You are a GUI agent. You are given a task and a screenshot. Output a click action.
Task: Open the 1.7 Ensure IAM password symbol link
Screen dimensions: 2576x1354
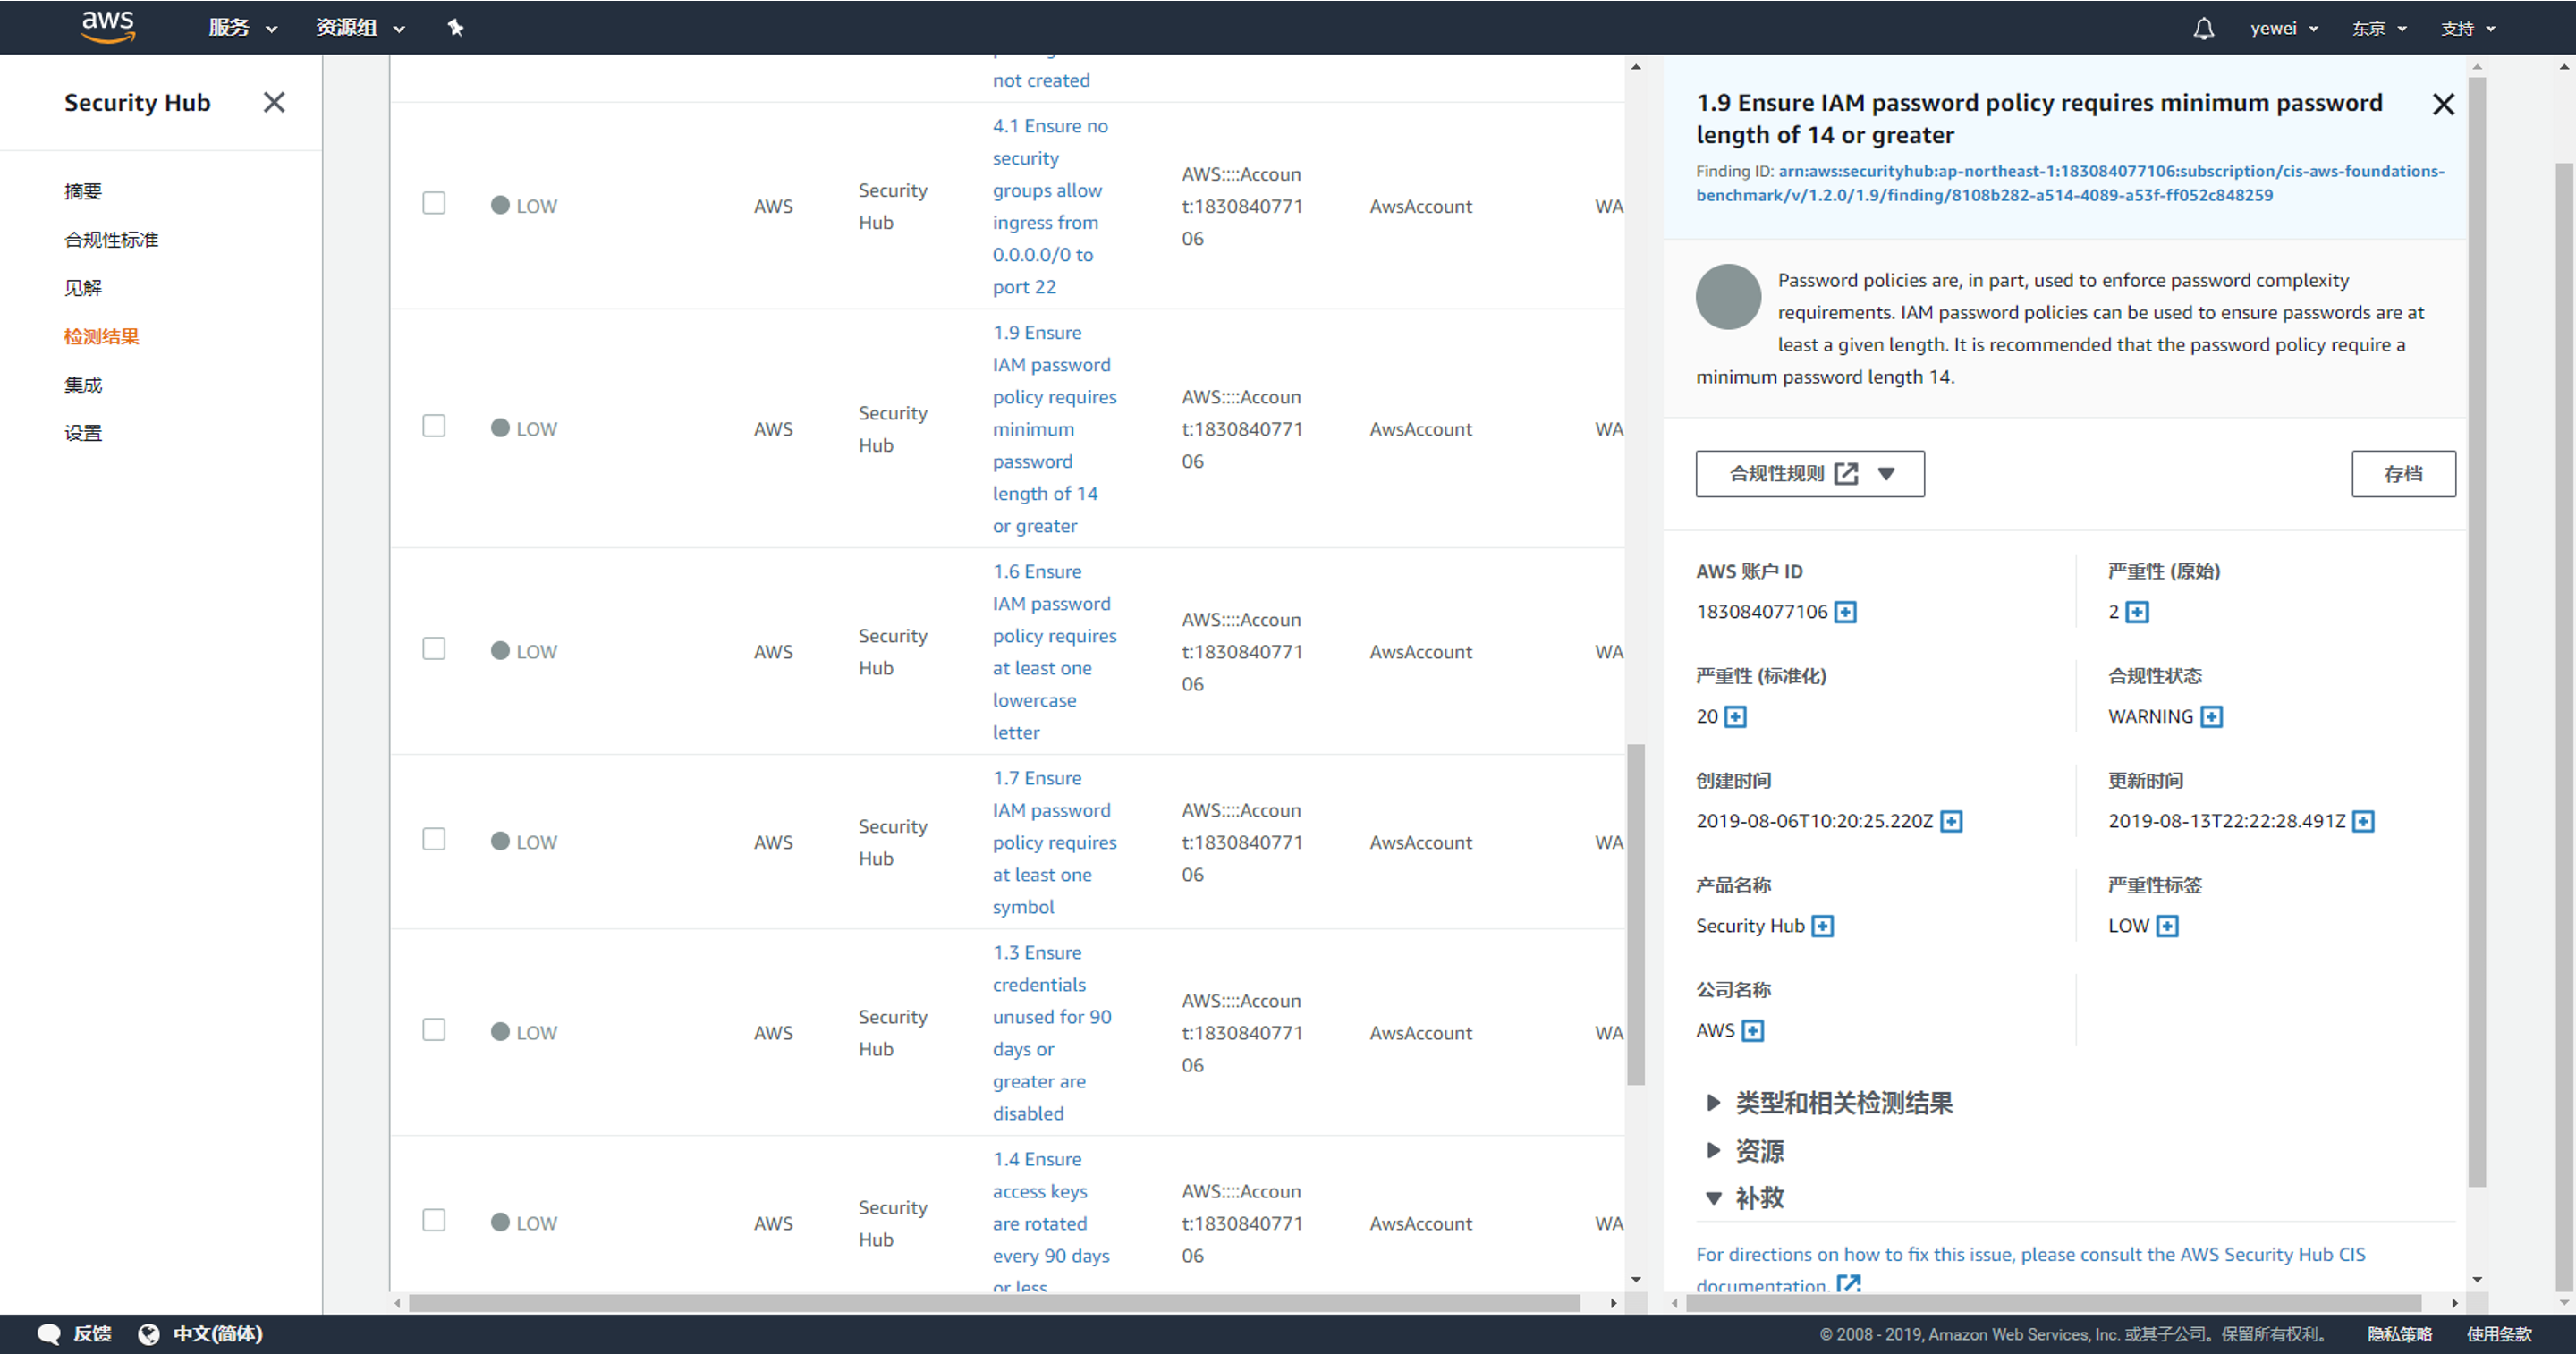click(1053, 842)
